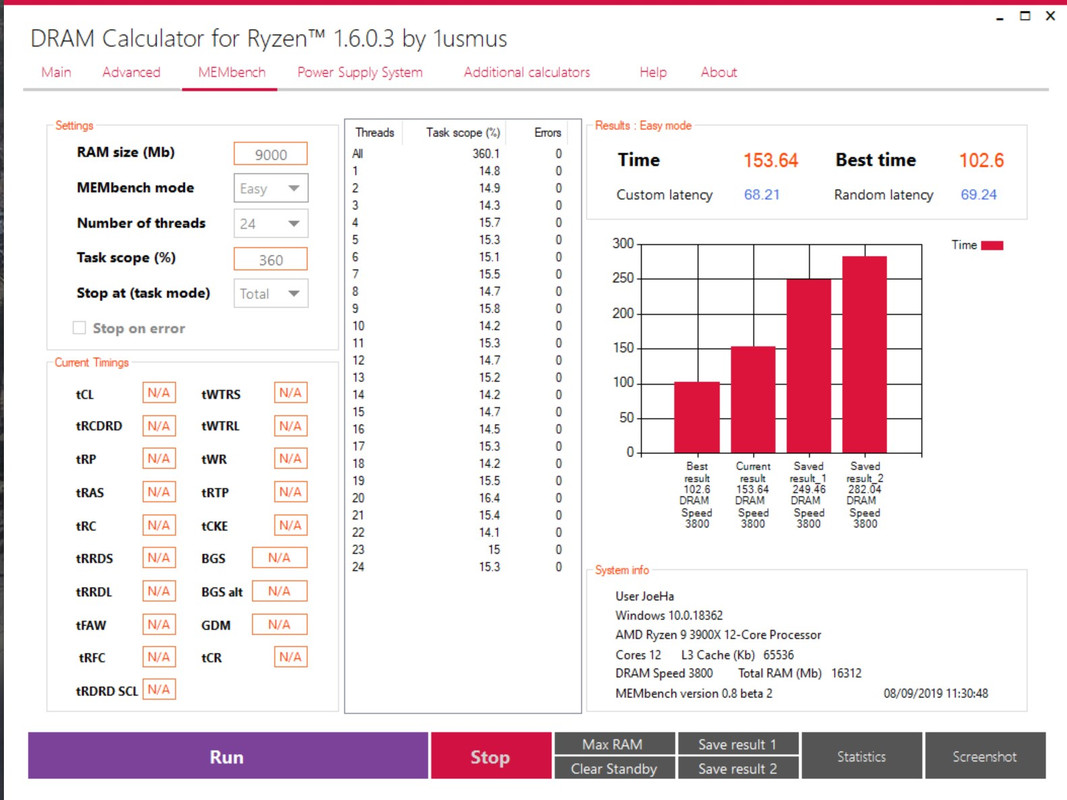
Task: Enable Stop on error checkbox
Action: coord(80,328)
